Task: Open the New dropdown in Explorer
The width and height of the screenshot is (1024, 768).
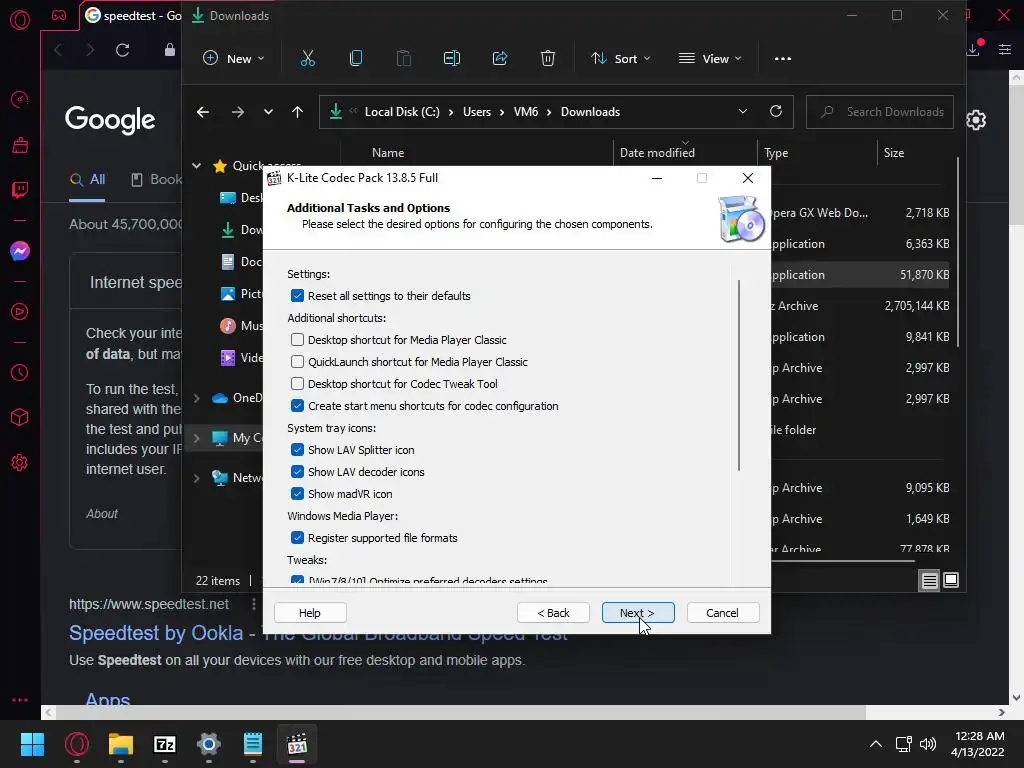Action: point(234,59)
